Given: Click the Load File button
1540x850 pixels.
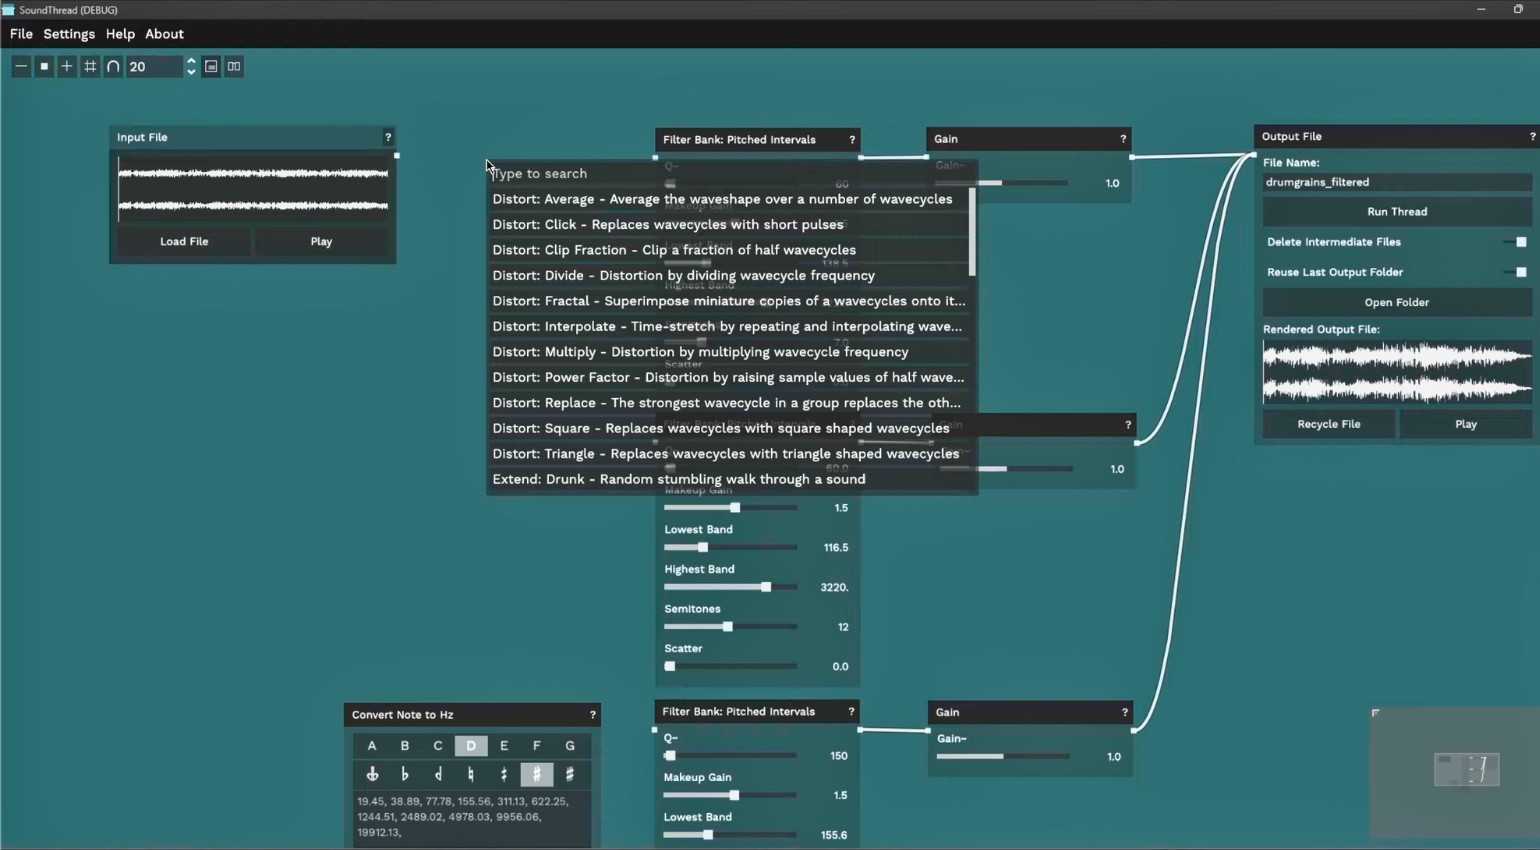Looking at the screenshot, I should tap(184, 241).
